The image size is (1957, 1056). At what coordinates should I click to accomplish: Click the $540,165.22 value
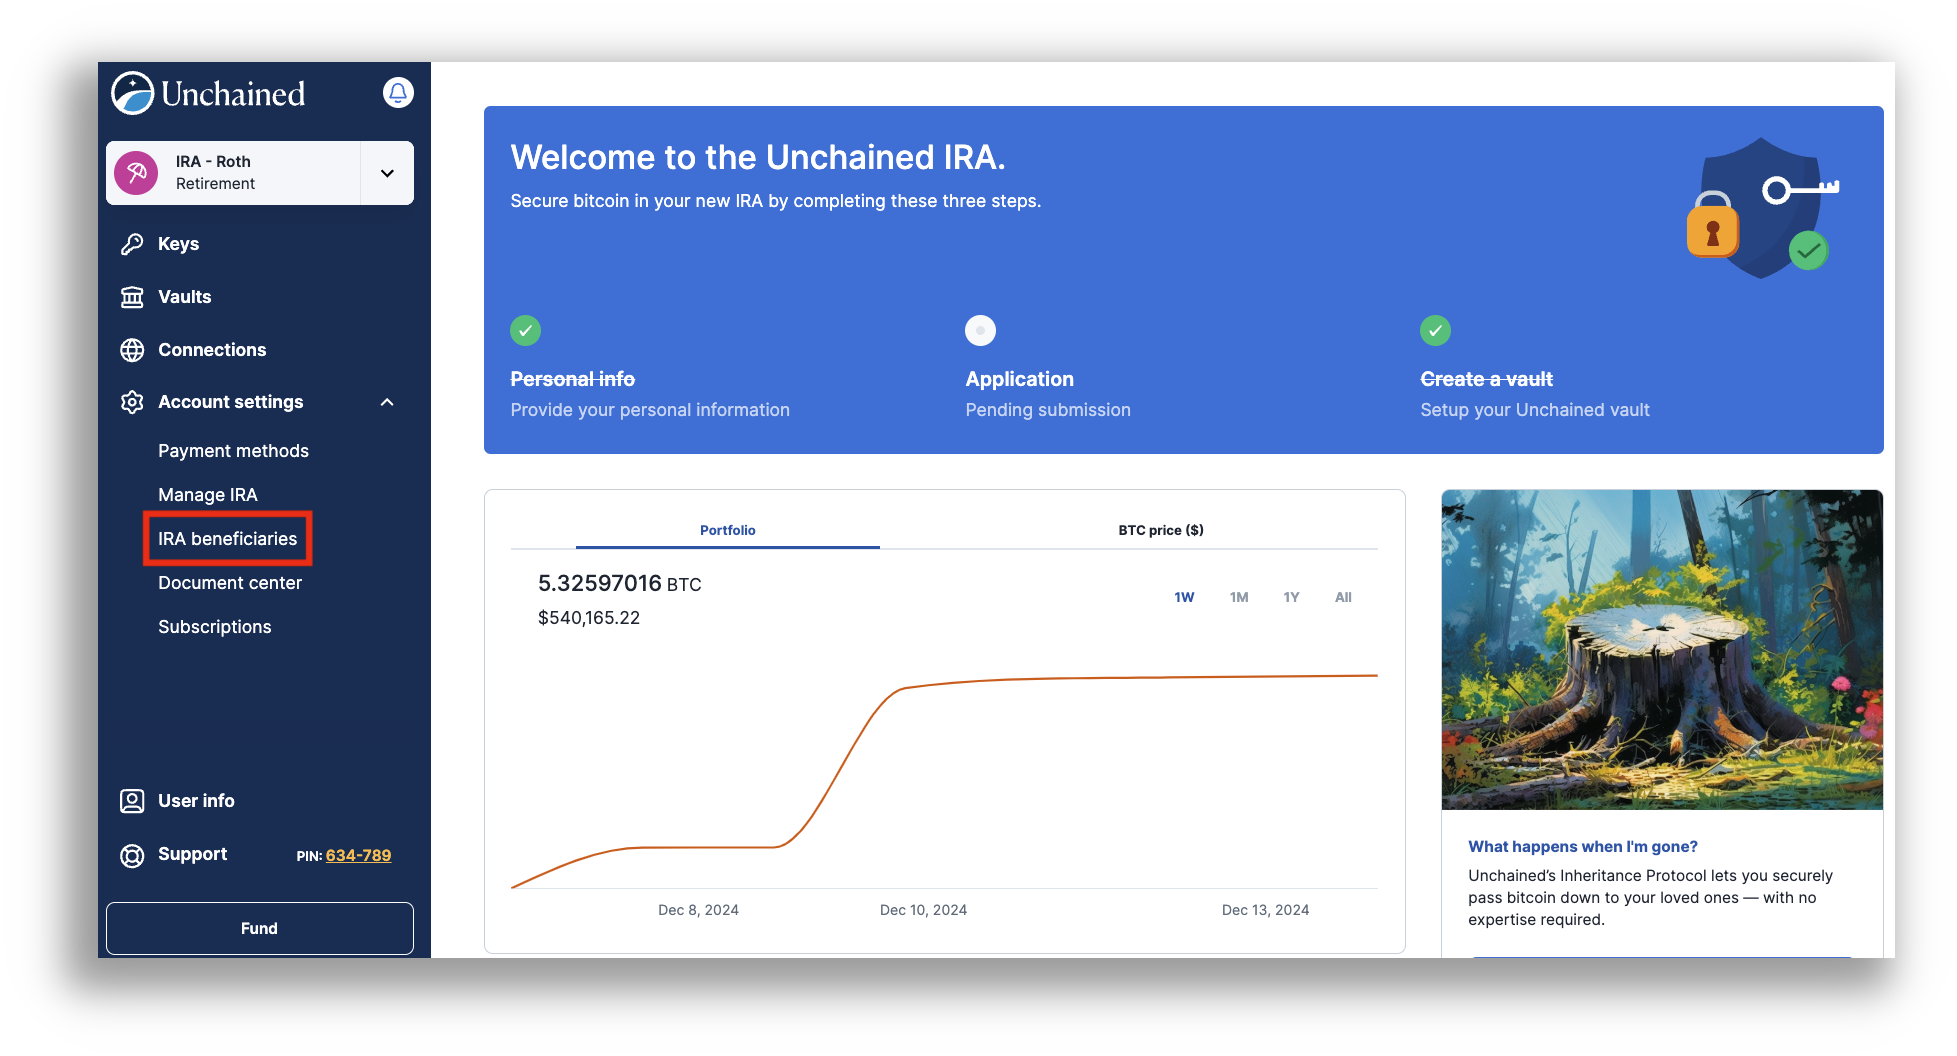pos(589,618)
